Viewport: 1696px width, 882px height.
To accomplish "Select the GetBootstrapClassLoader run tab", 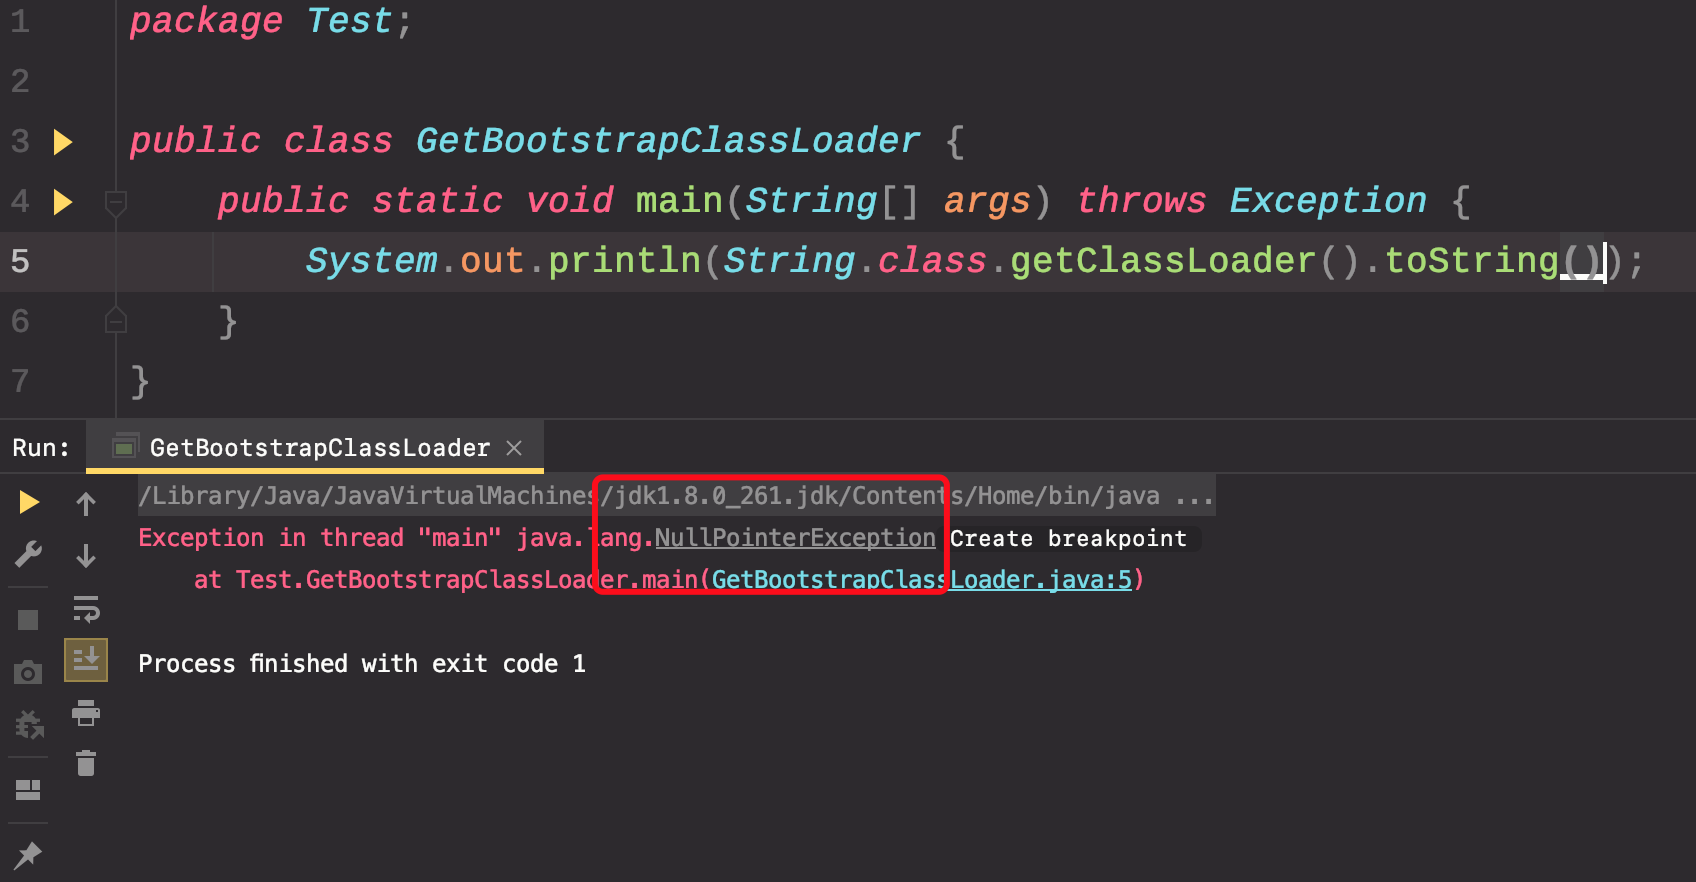I will click(315, 448).
